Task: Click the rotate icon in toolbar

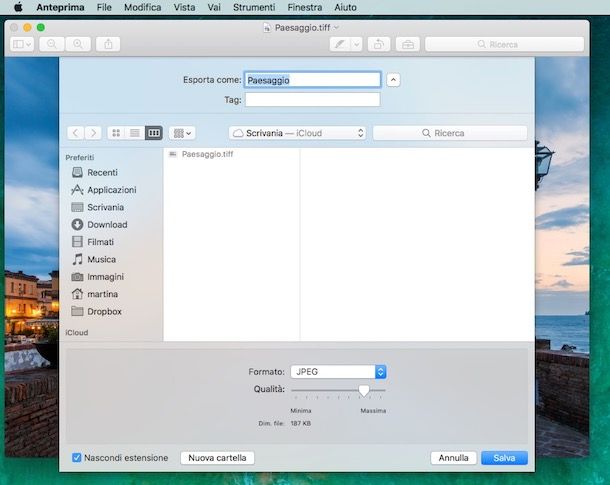Action: click(379, 44)
